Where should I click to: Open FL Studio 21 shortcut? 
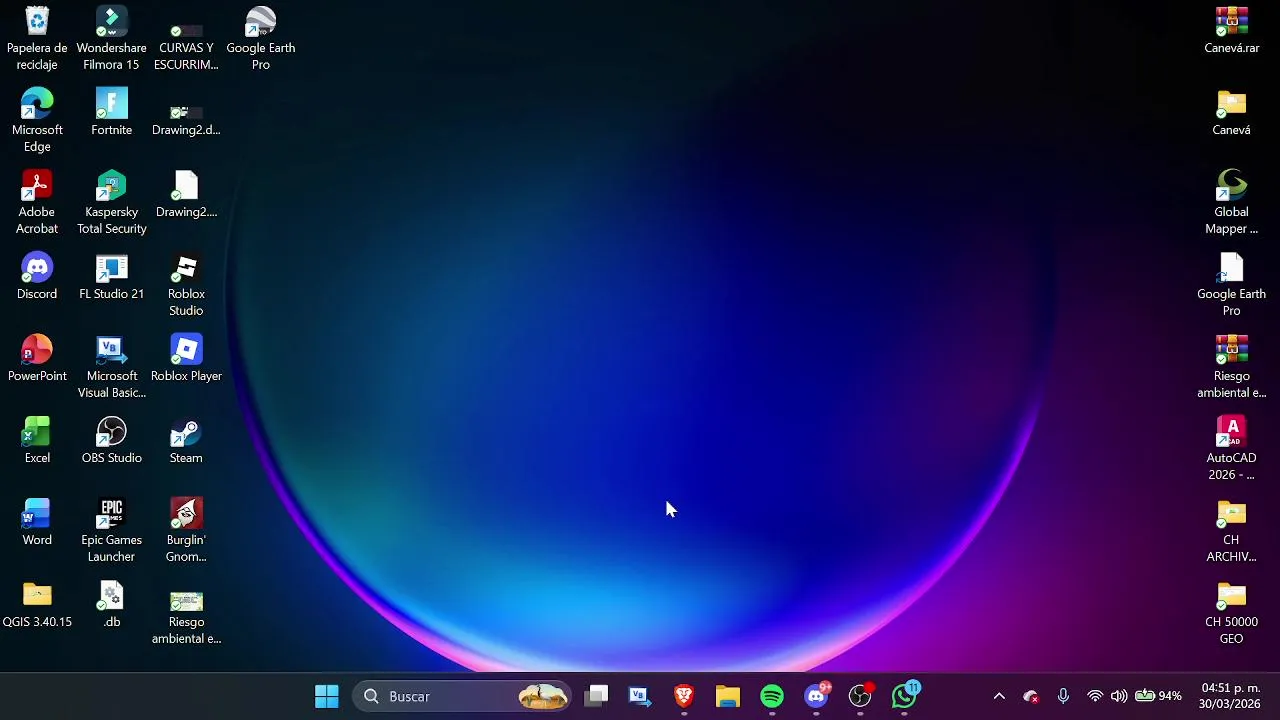click(x=111, y=276)
